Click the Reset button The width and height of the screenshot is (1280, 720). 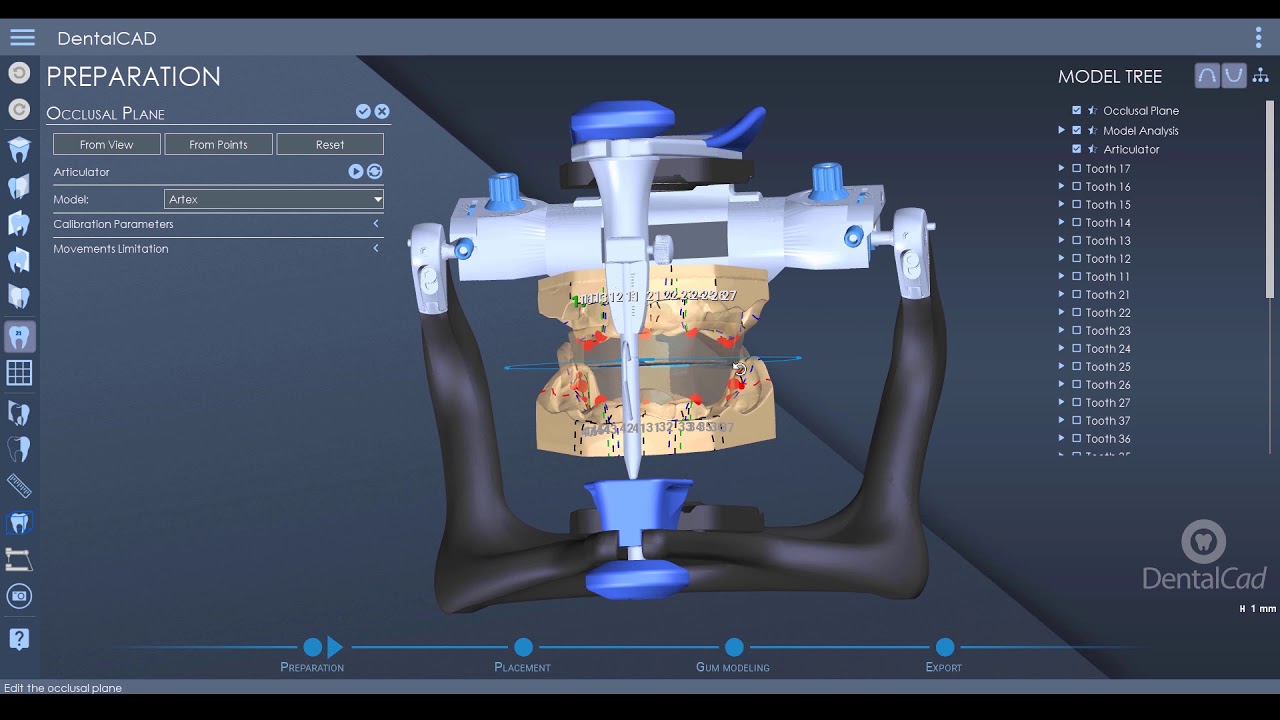330,144
